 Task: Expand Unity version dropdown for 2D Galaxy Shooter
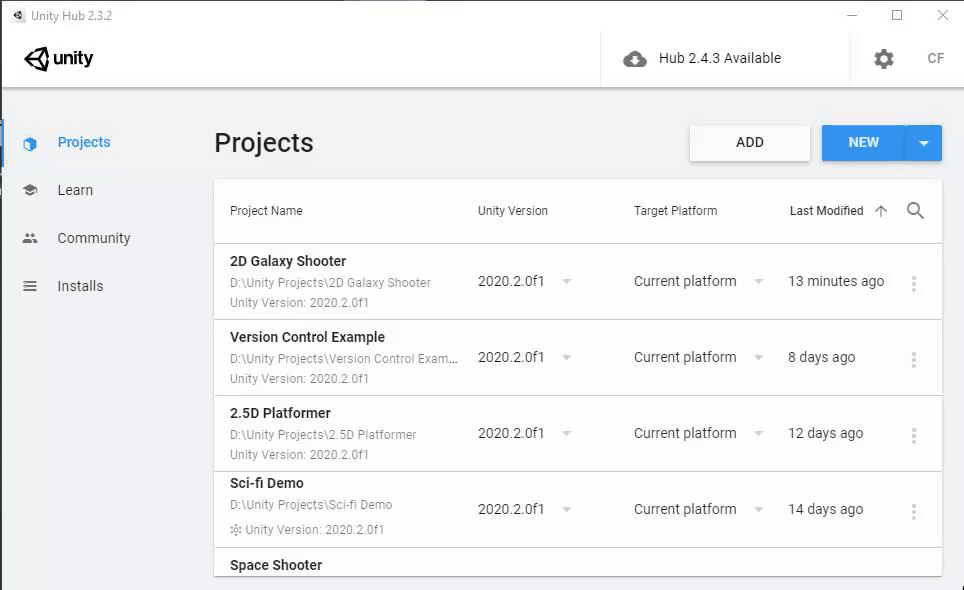click(567, 281)
